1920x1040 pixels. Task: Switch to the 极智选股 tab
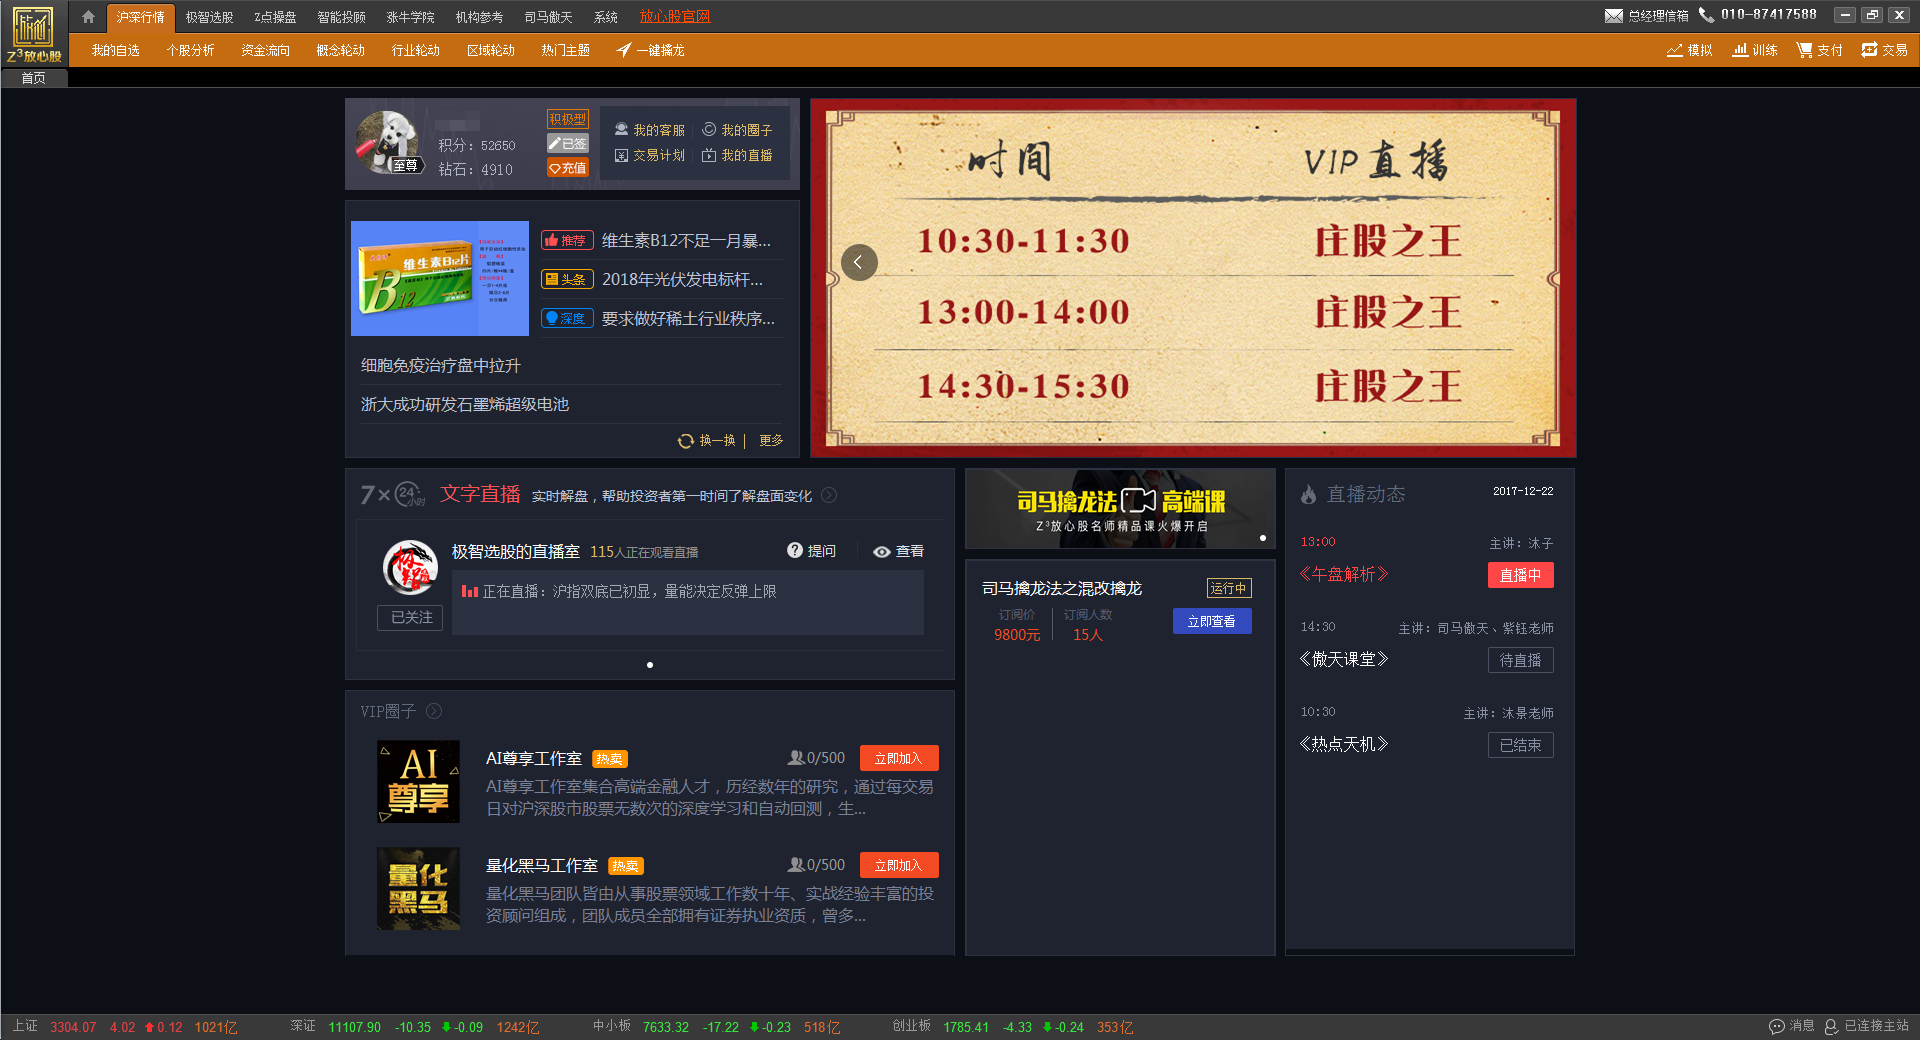(209, 17)
